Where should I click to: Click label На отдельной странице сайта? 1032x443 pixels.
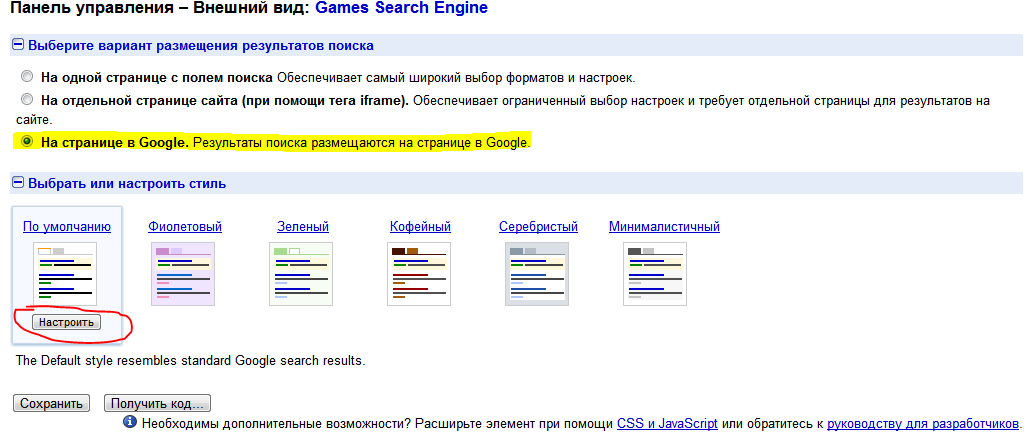[225, 101]
